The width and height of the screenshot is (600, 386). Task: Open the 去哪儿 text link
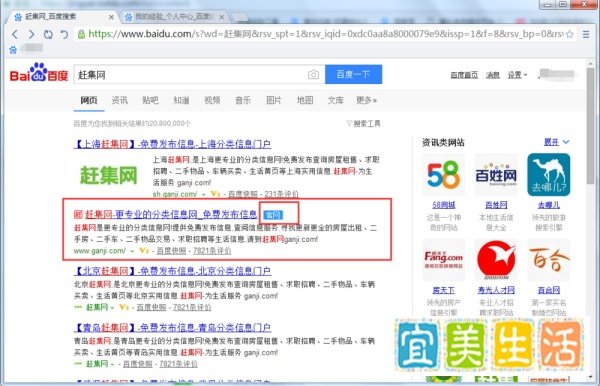(x=549, y=205)
